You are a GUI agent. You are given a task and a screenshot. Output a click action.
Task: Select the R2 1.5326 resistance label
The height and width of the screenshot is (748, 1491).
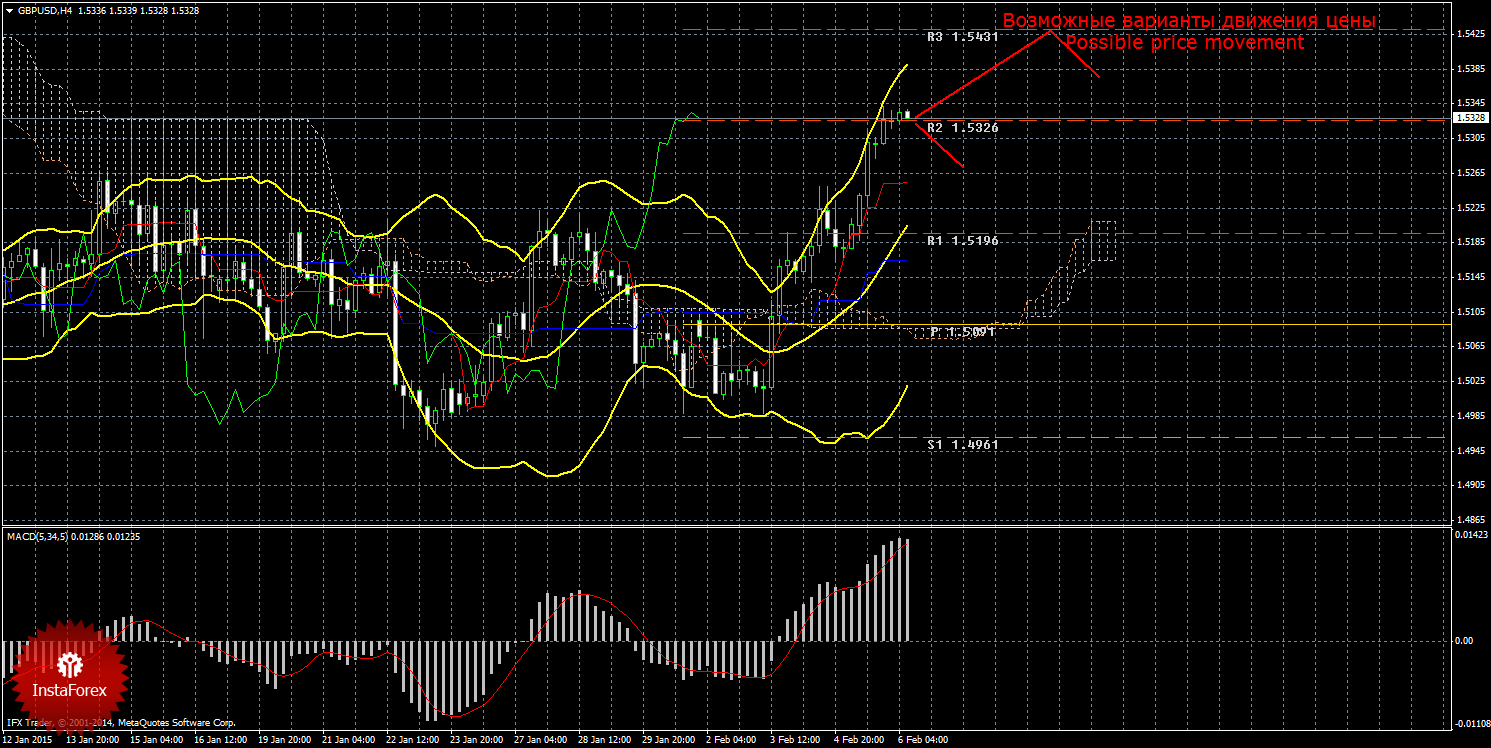pos(963,128)
